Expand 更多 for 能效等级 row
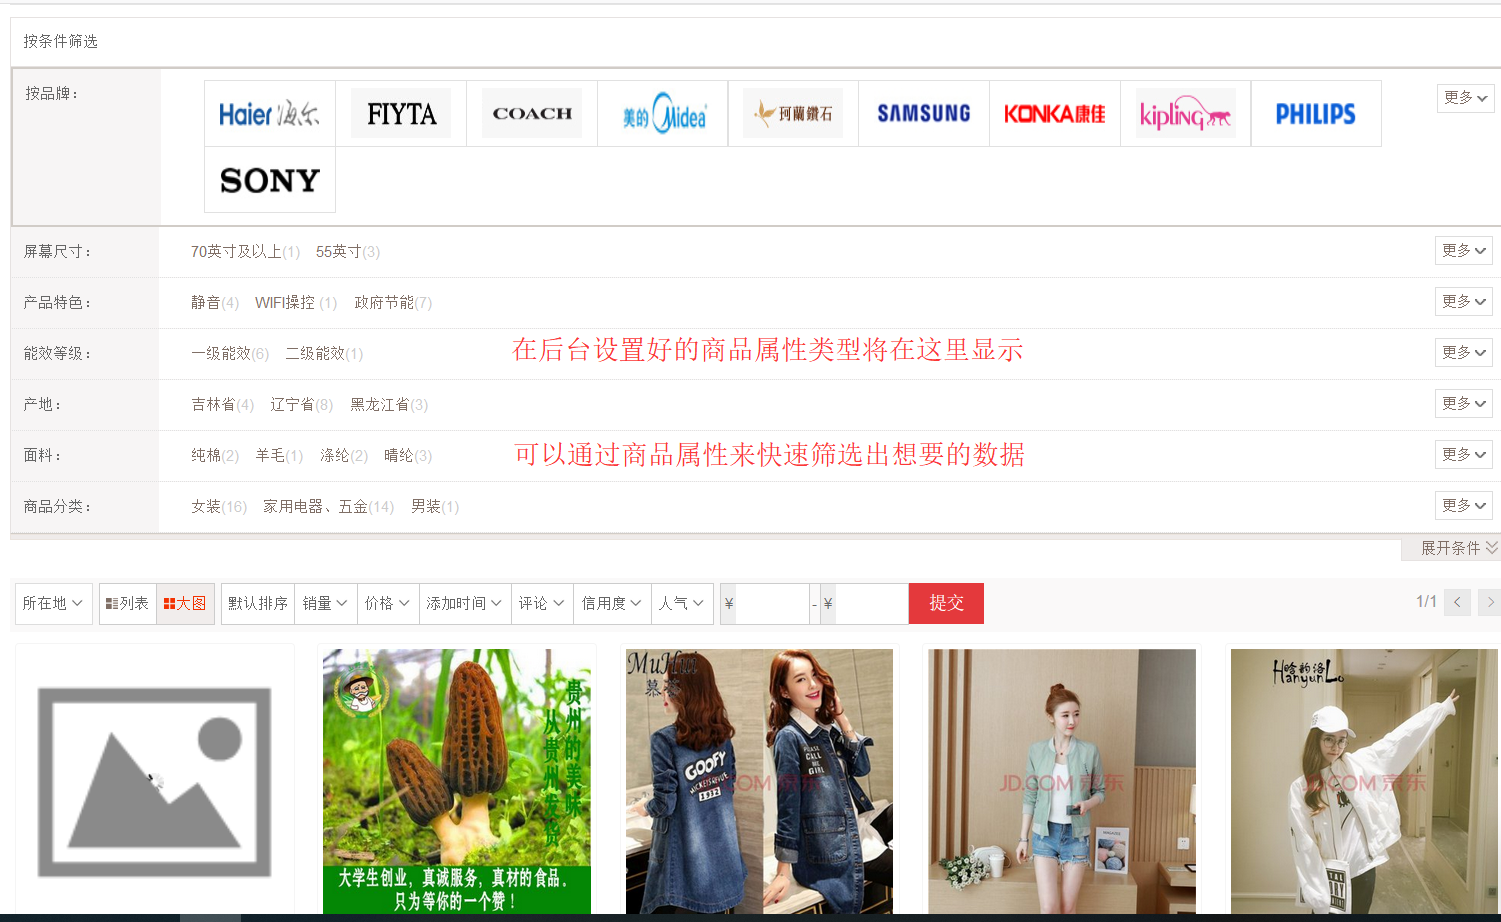The height and width of the screenshot is (922, 1501). 1464,353
